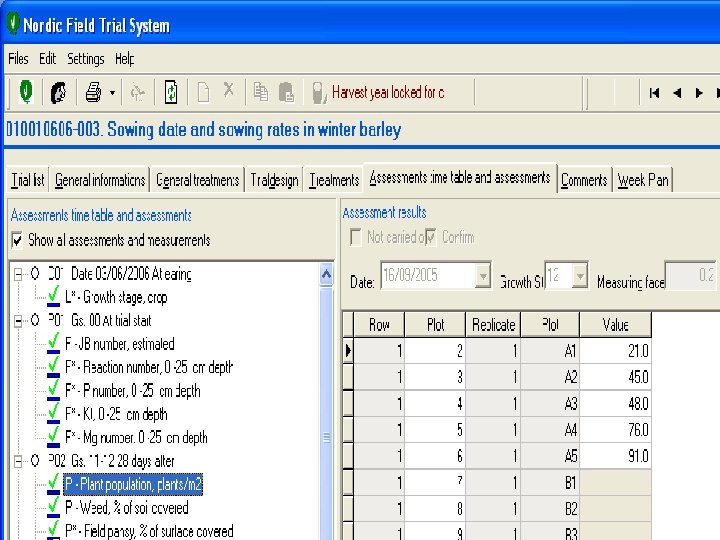Switch to the Comments tab
Image resolution: width=720 pixels, height=540 pixels.
tap(584, 180)
